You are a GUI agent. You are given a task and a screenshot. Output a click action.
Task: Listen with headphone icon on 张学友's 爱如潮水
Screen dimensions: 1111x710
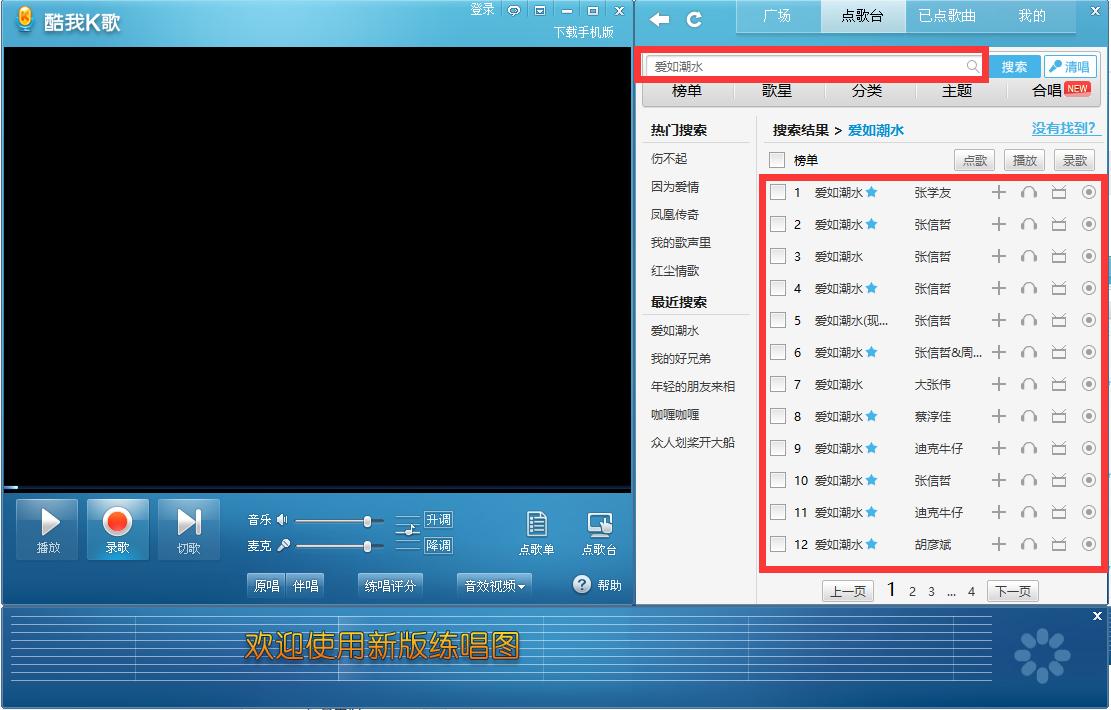[1028, 192]
